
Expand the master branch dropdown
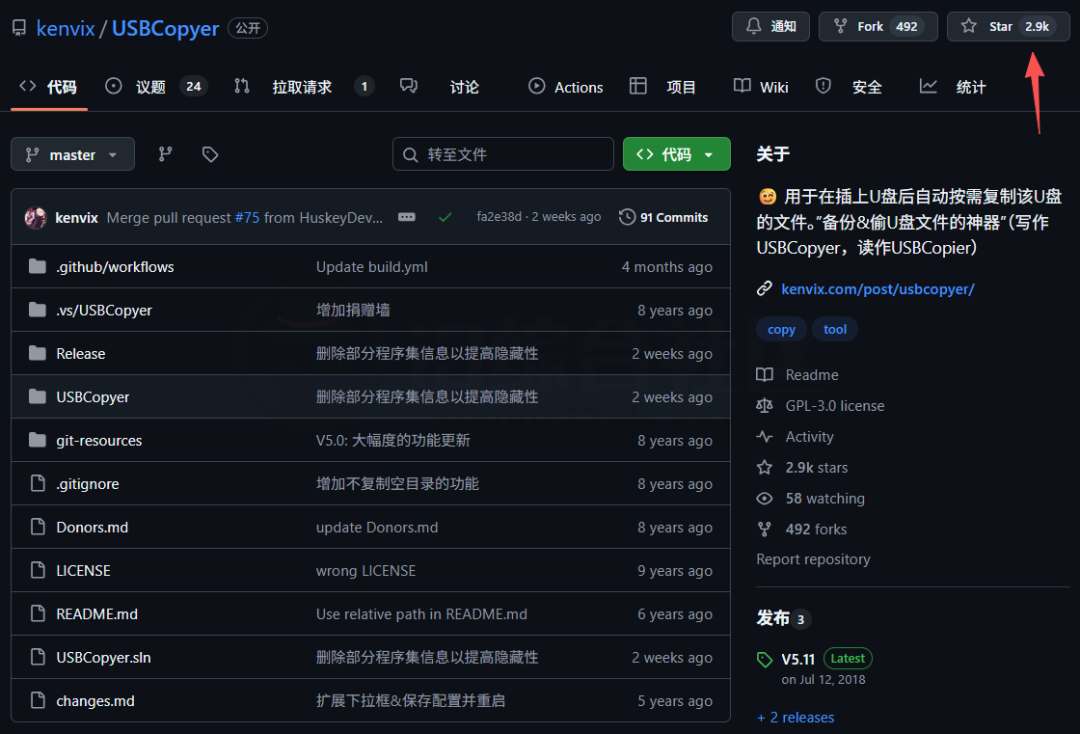(x=72, y=154)
